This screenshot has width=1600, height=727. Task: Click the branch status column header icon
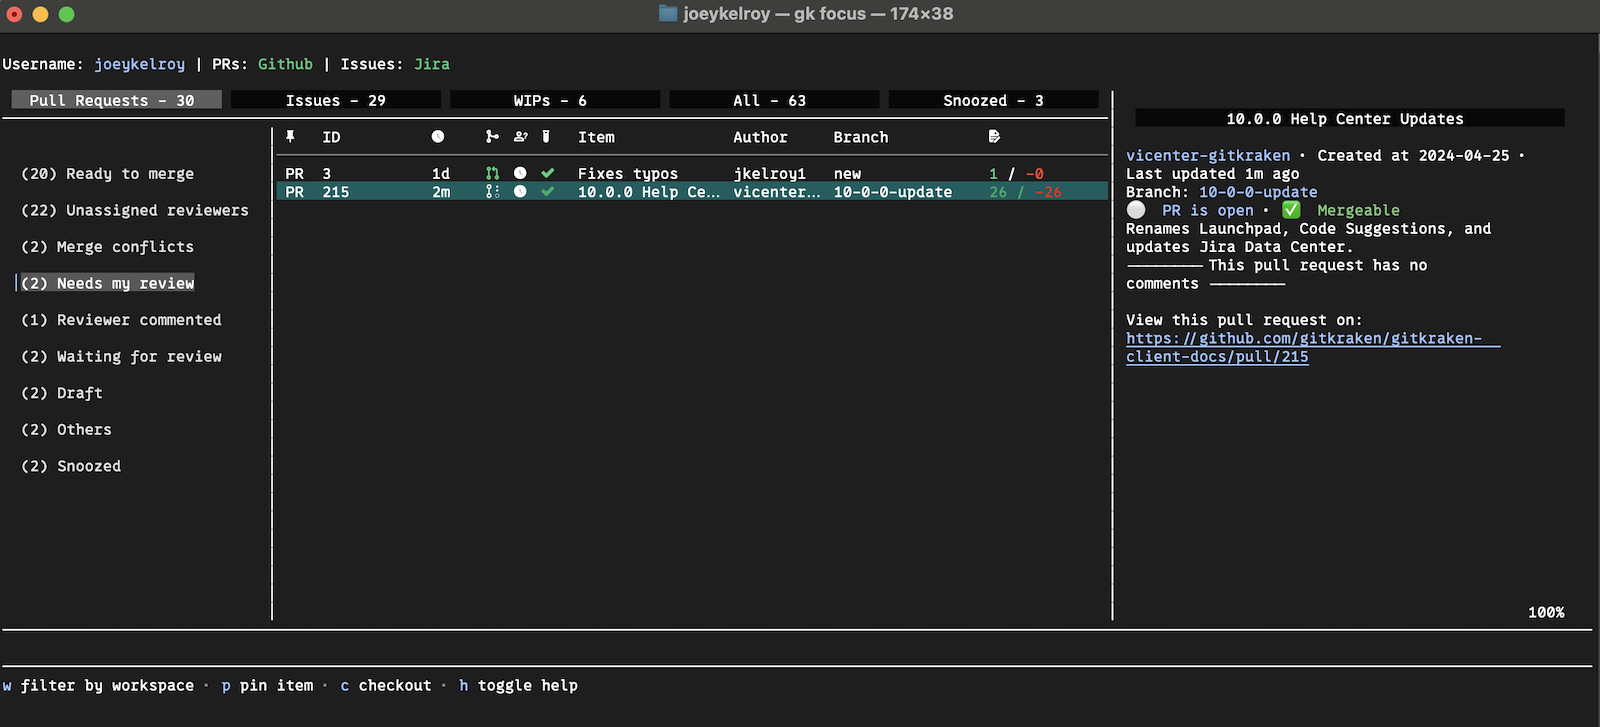pyautogui.click(x=492, y=137)
